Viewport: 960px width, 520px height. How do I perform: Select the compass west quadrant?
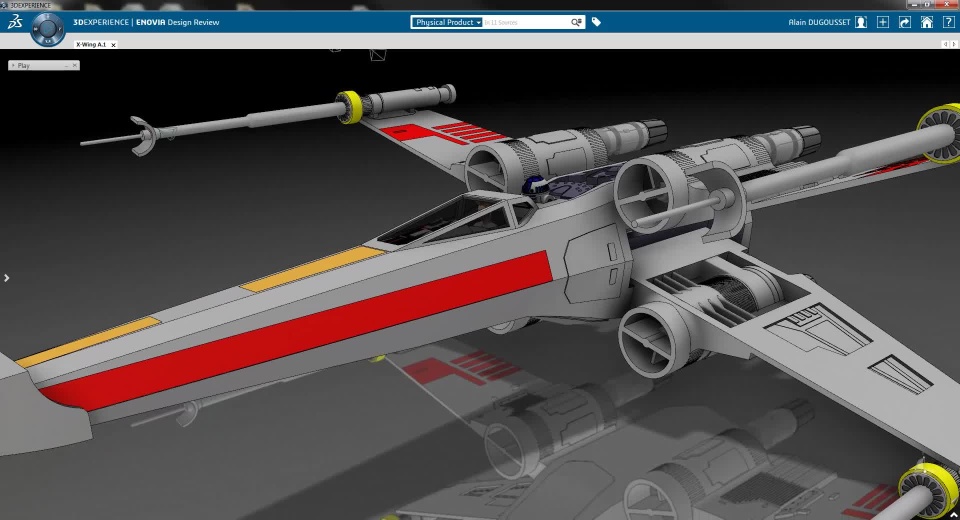36,29
